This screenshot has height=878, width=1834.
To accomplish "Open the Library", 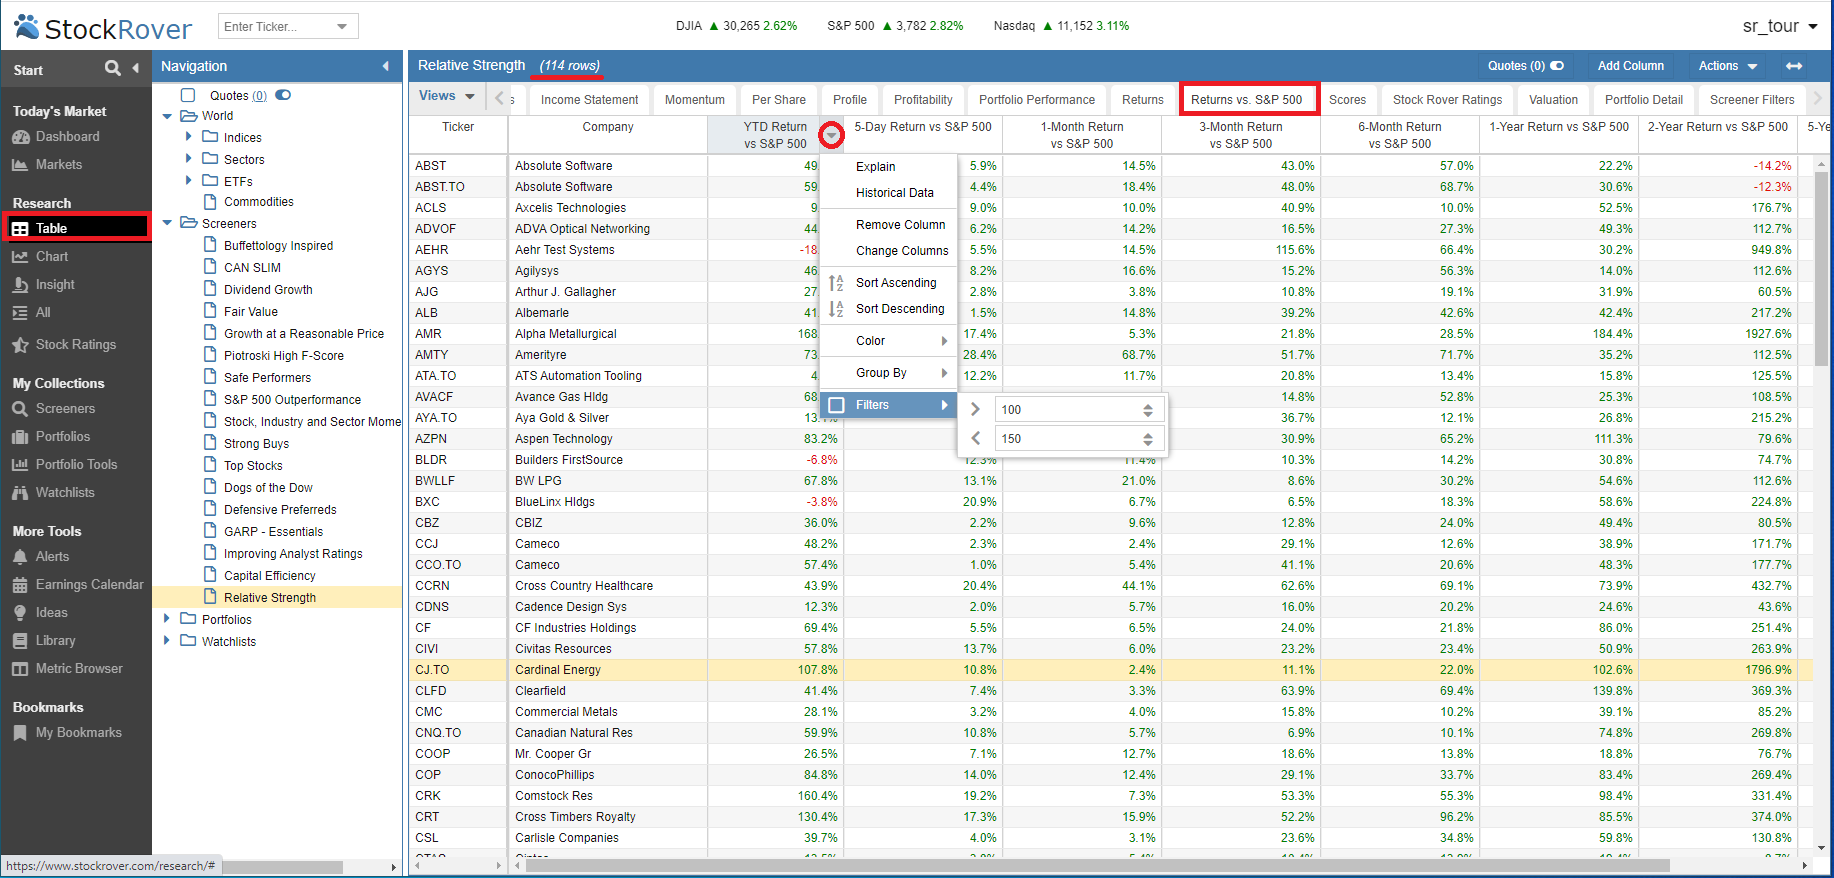I will click(55, 640).
